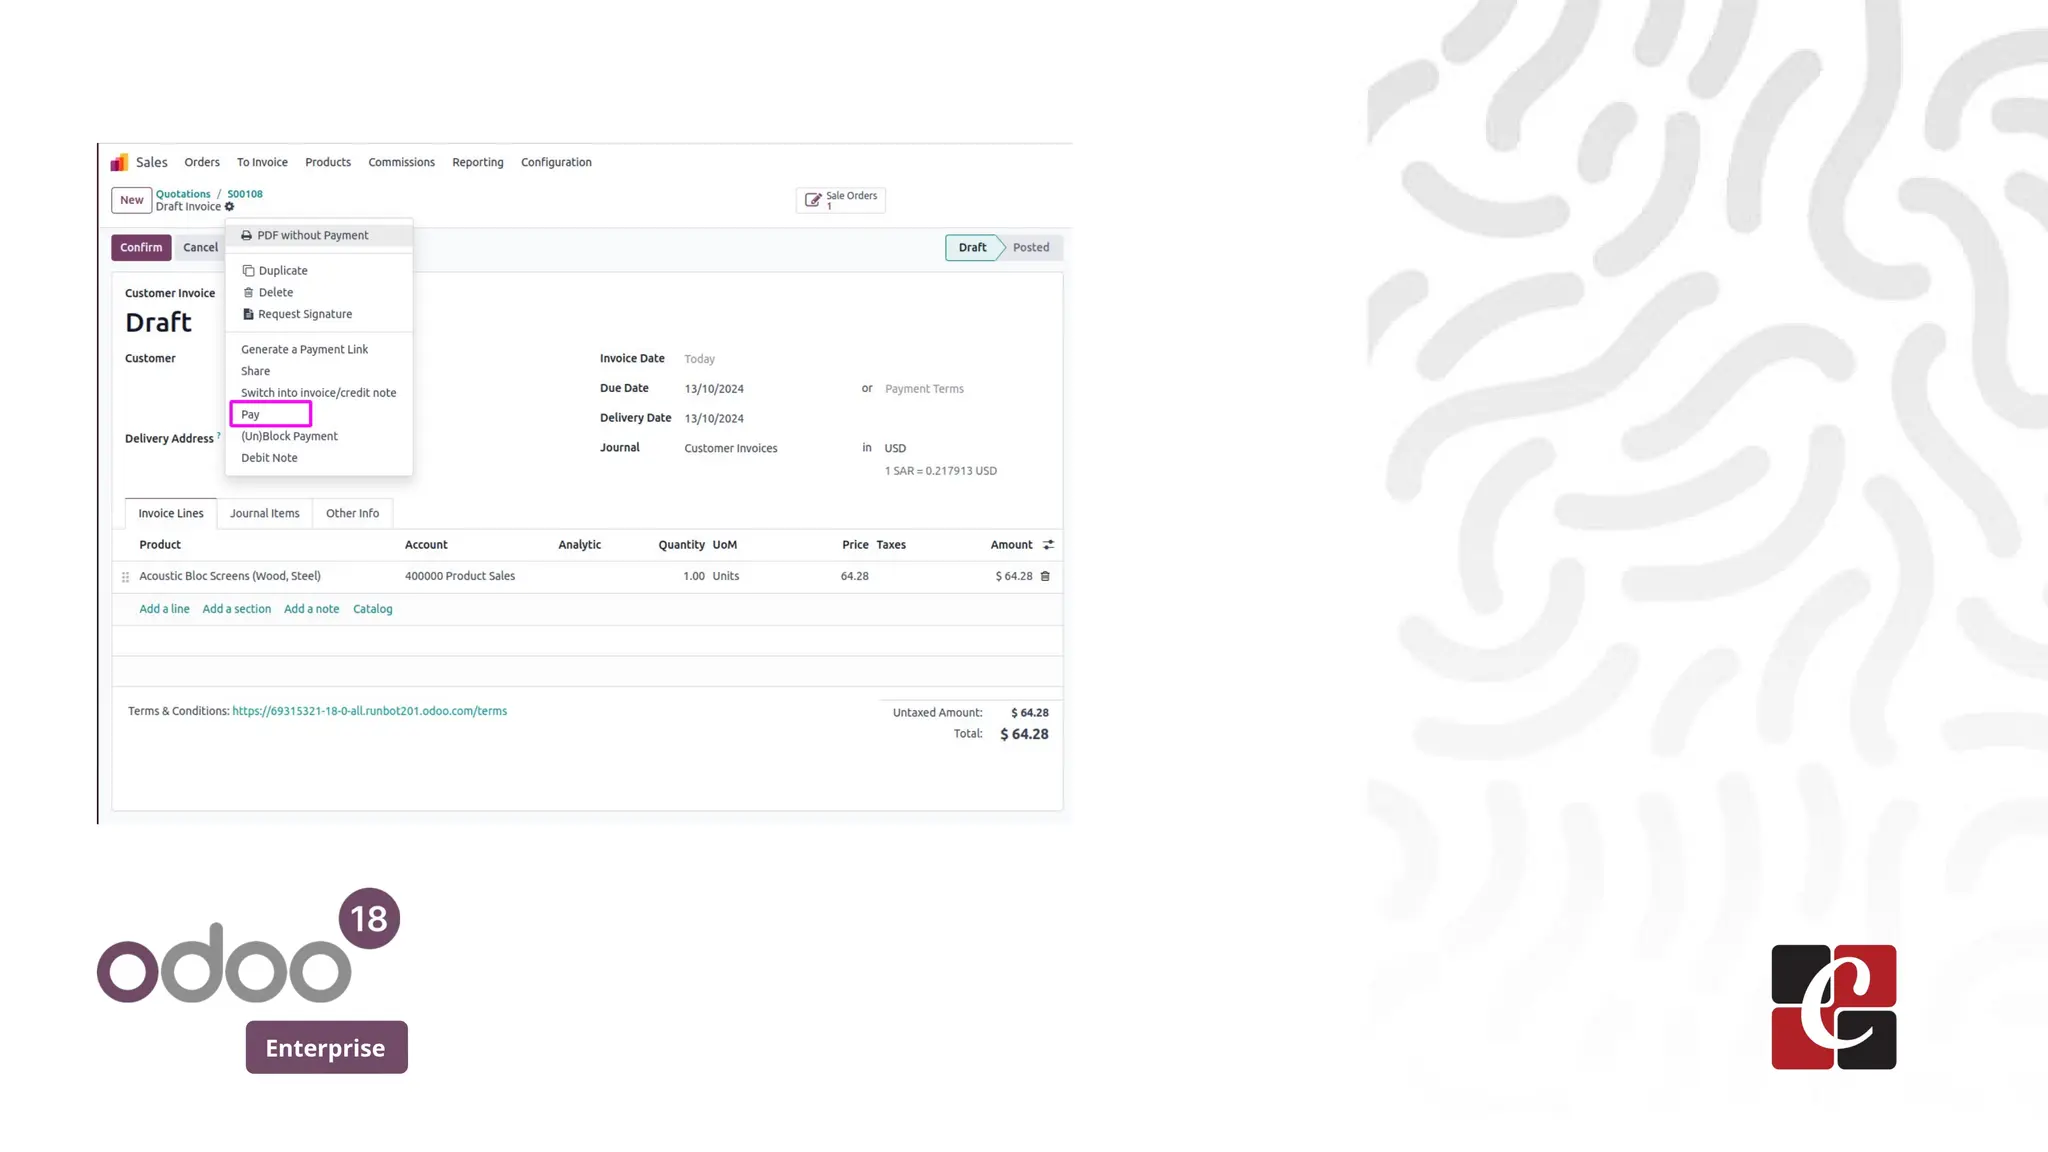Open the gear actions icon beside Draft Invoice
Viewport: 2048px width, 1152px height.
tap(230, 207)
